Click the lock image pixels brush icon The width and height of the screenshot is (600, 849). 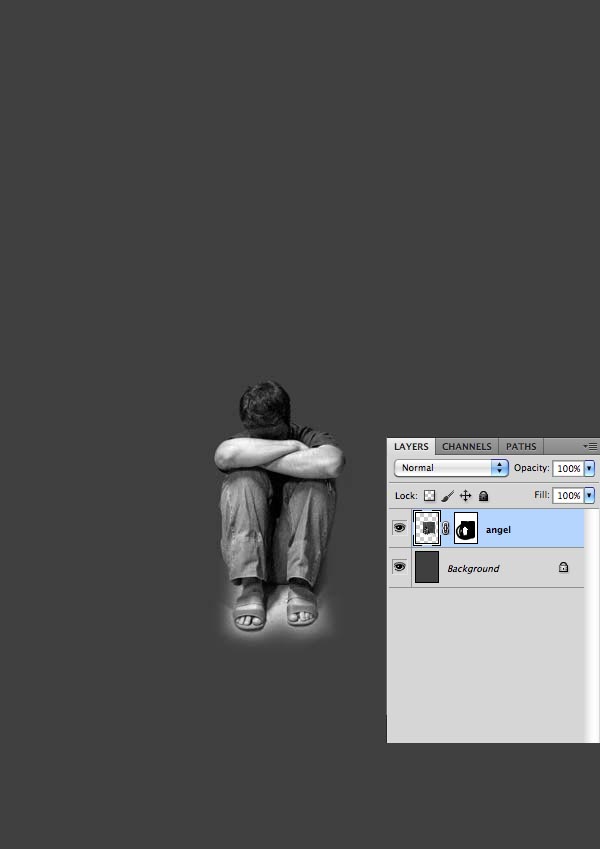click(x=447, y=495)
